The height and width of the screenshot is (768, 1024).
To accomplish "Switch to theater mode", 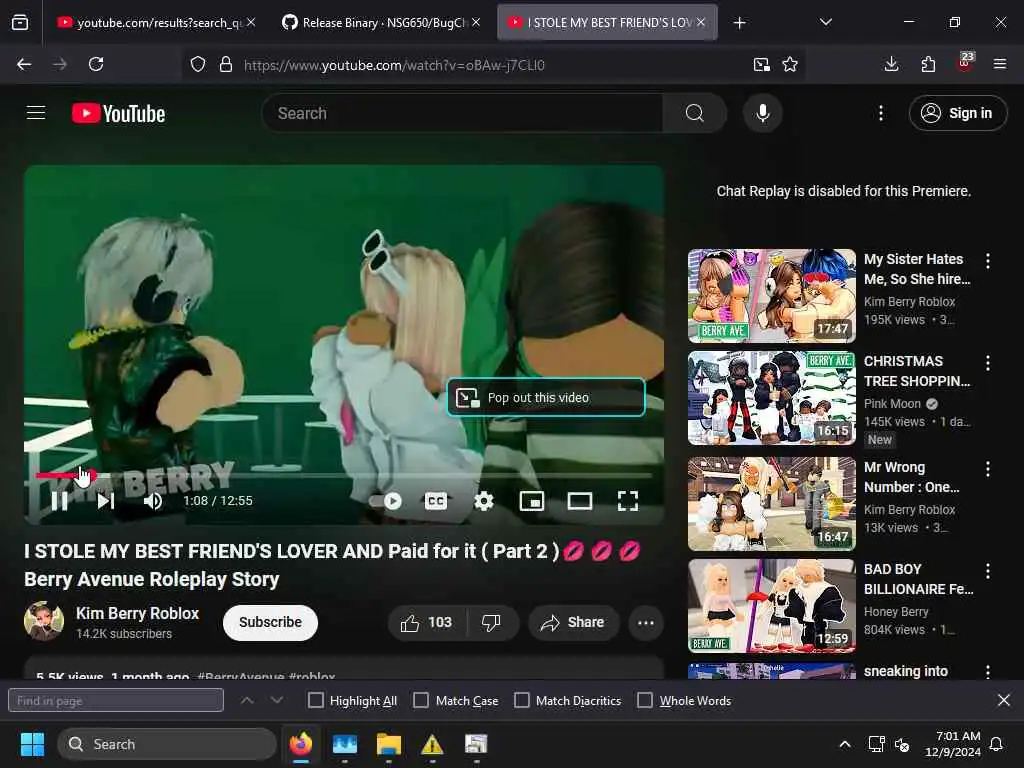I will [580, 501].
